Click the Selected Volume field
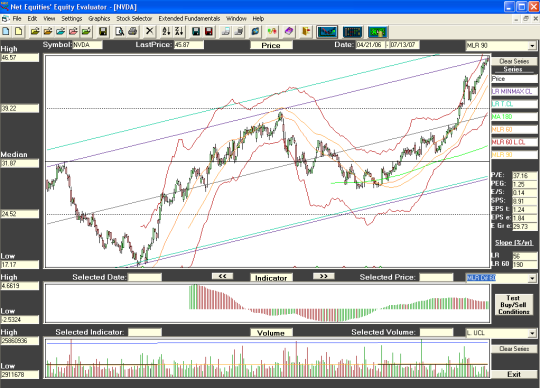The height and width of the screenshot is (388, 540). [x=436, y=332]
